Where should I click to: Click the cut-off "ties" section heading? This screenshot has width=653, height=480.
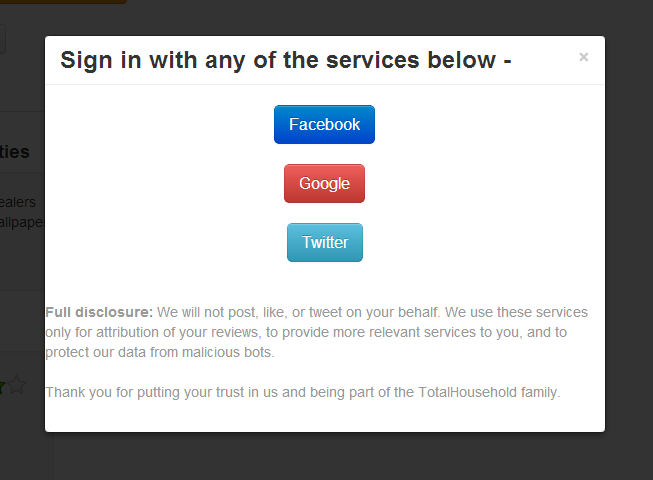(16, 152)
